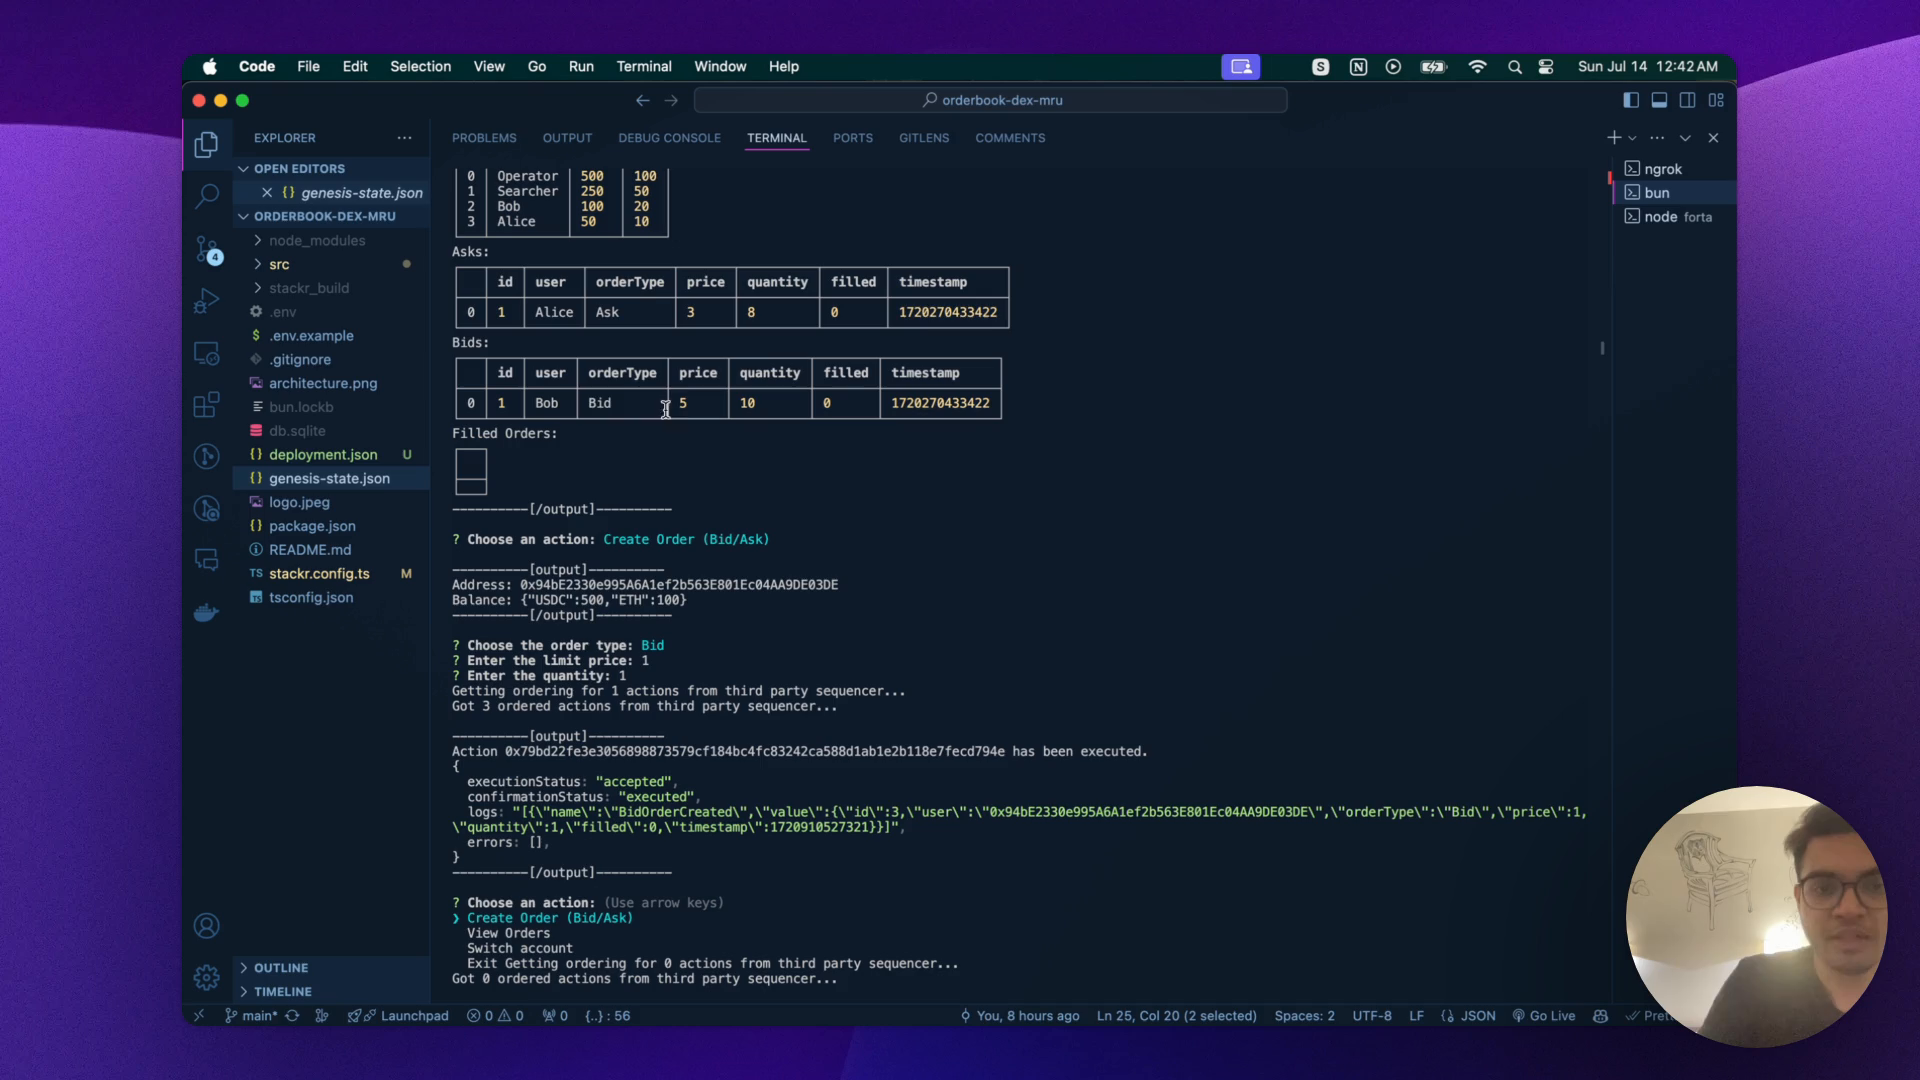Open architecture.png in the explorer
Image resolution: width=1920 pixels, height=1080 pixels.
(x=323, y=383)
